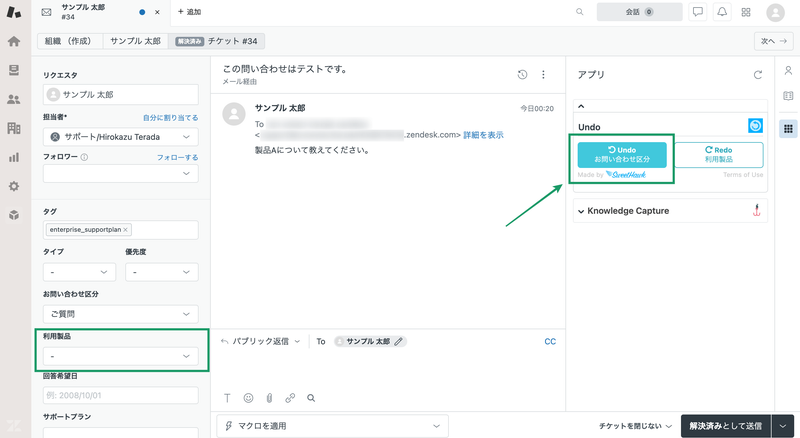Open the cube apps icon in sidebar
Viewport: 800px width, 438px height.
tap(14, 215)
